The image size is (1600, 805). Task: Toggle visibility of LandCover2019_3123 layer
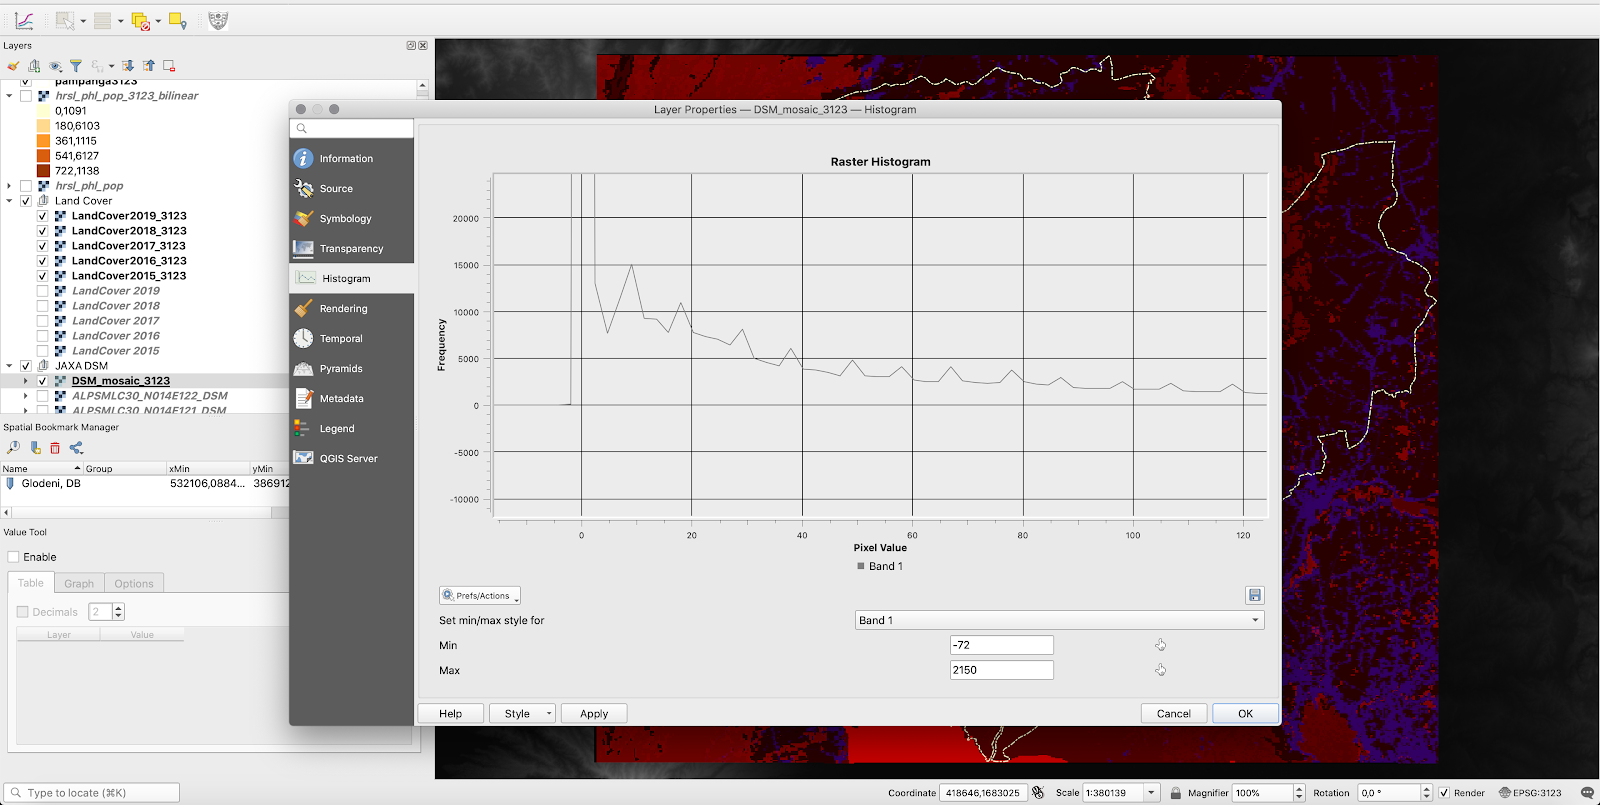[x=42, y=216]
